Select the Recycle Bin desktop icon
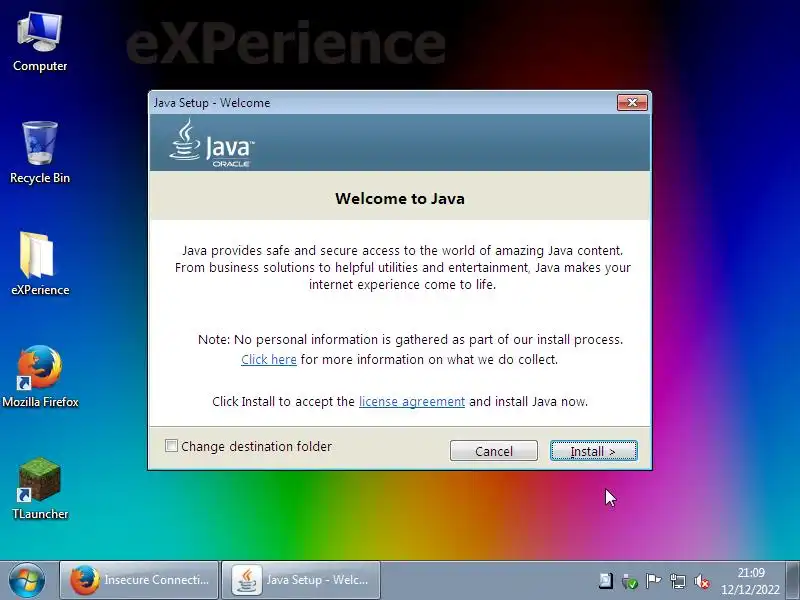The image size is (800, 600). point(40,153)
